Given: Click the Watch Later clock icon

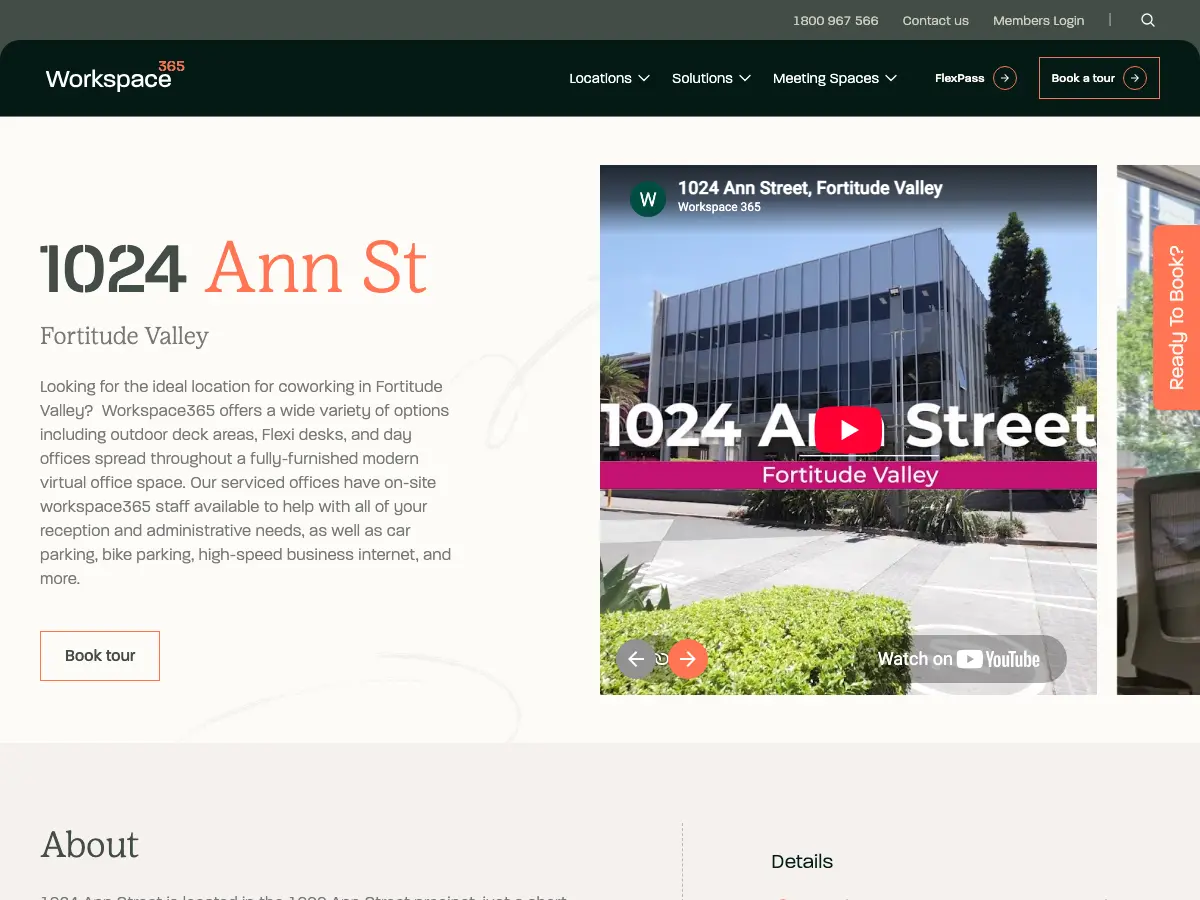Looking at the screenshot, I should (x=662, y=659).
